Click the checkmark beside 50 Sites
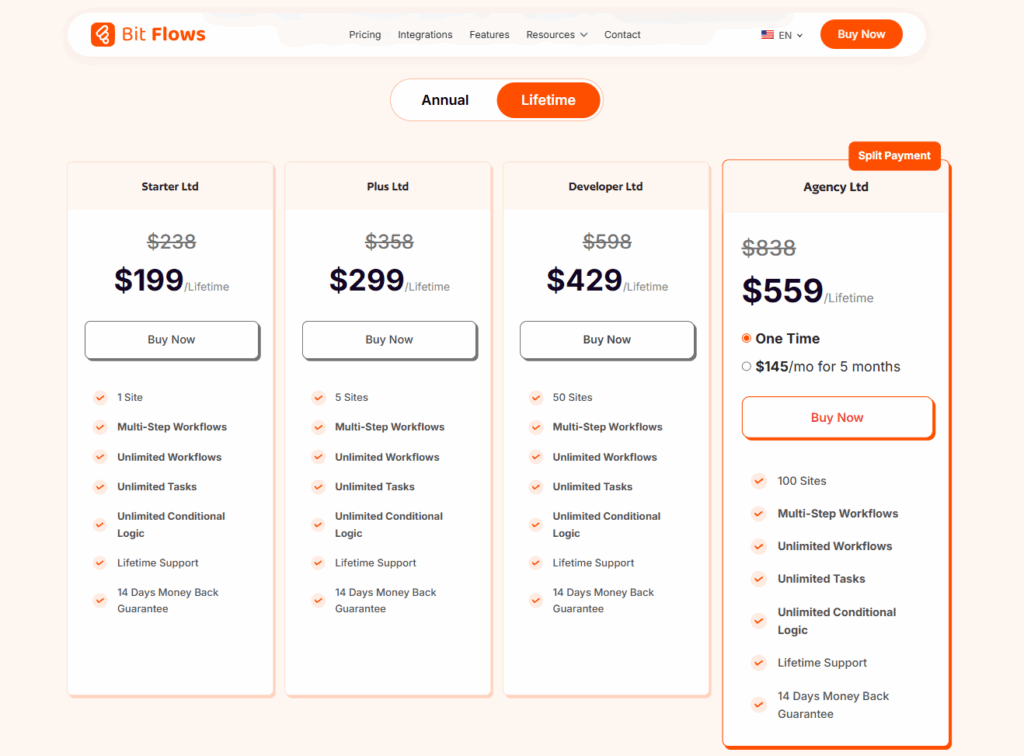Screen dimensions: 1024x756 (536, 397)
